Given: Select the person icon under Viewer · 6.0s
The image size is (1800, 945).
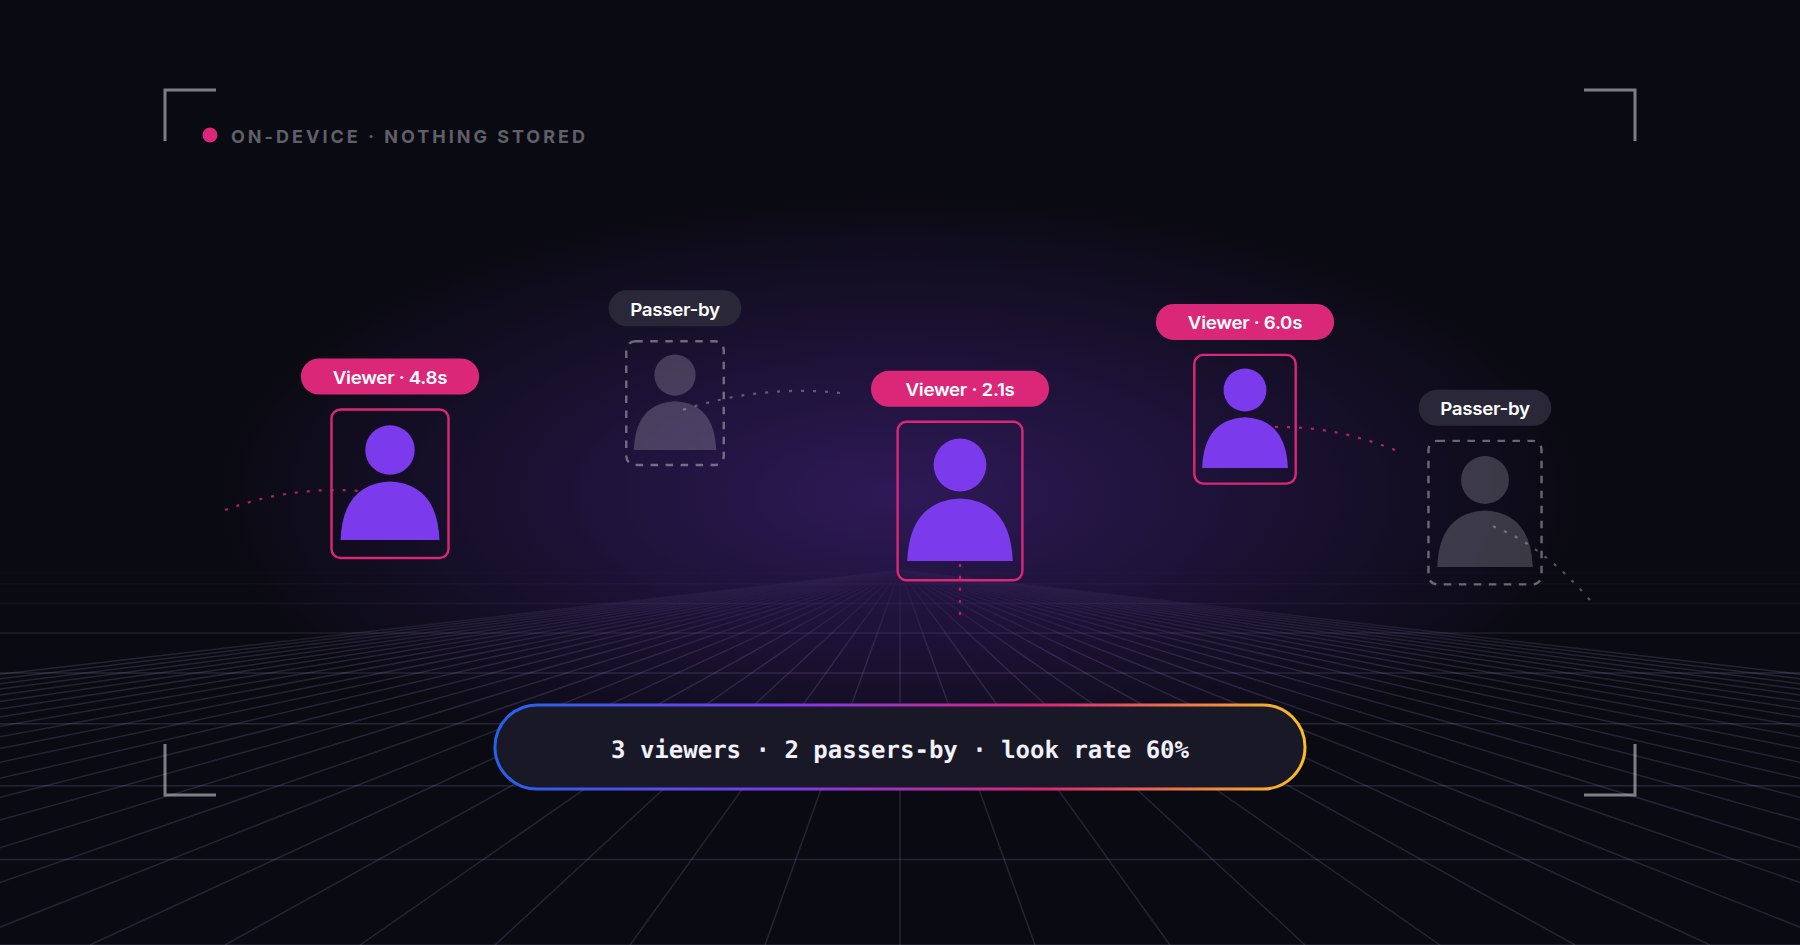Looking at the screenshot, I should [1245, 419].
